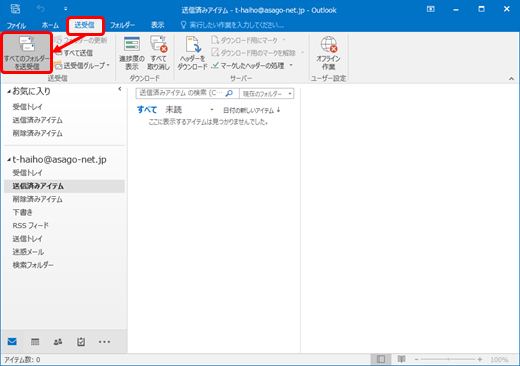Image resolution: width=520 pixels, height=366 pixels.
Task: Collapse Favorites (お気に入り) section
Action: click(x=9, y=91)
